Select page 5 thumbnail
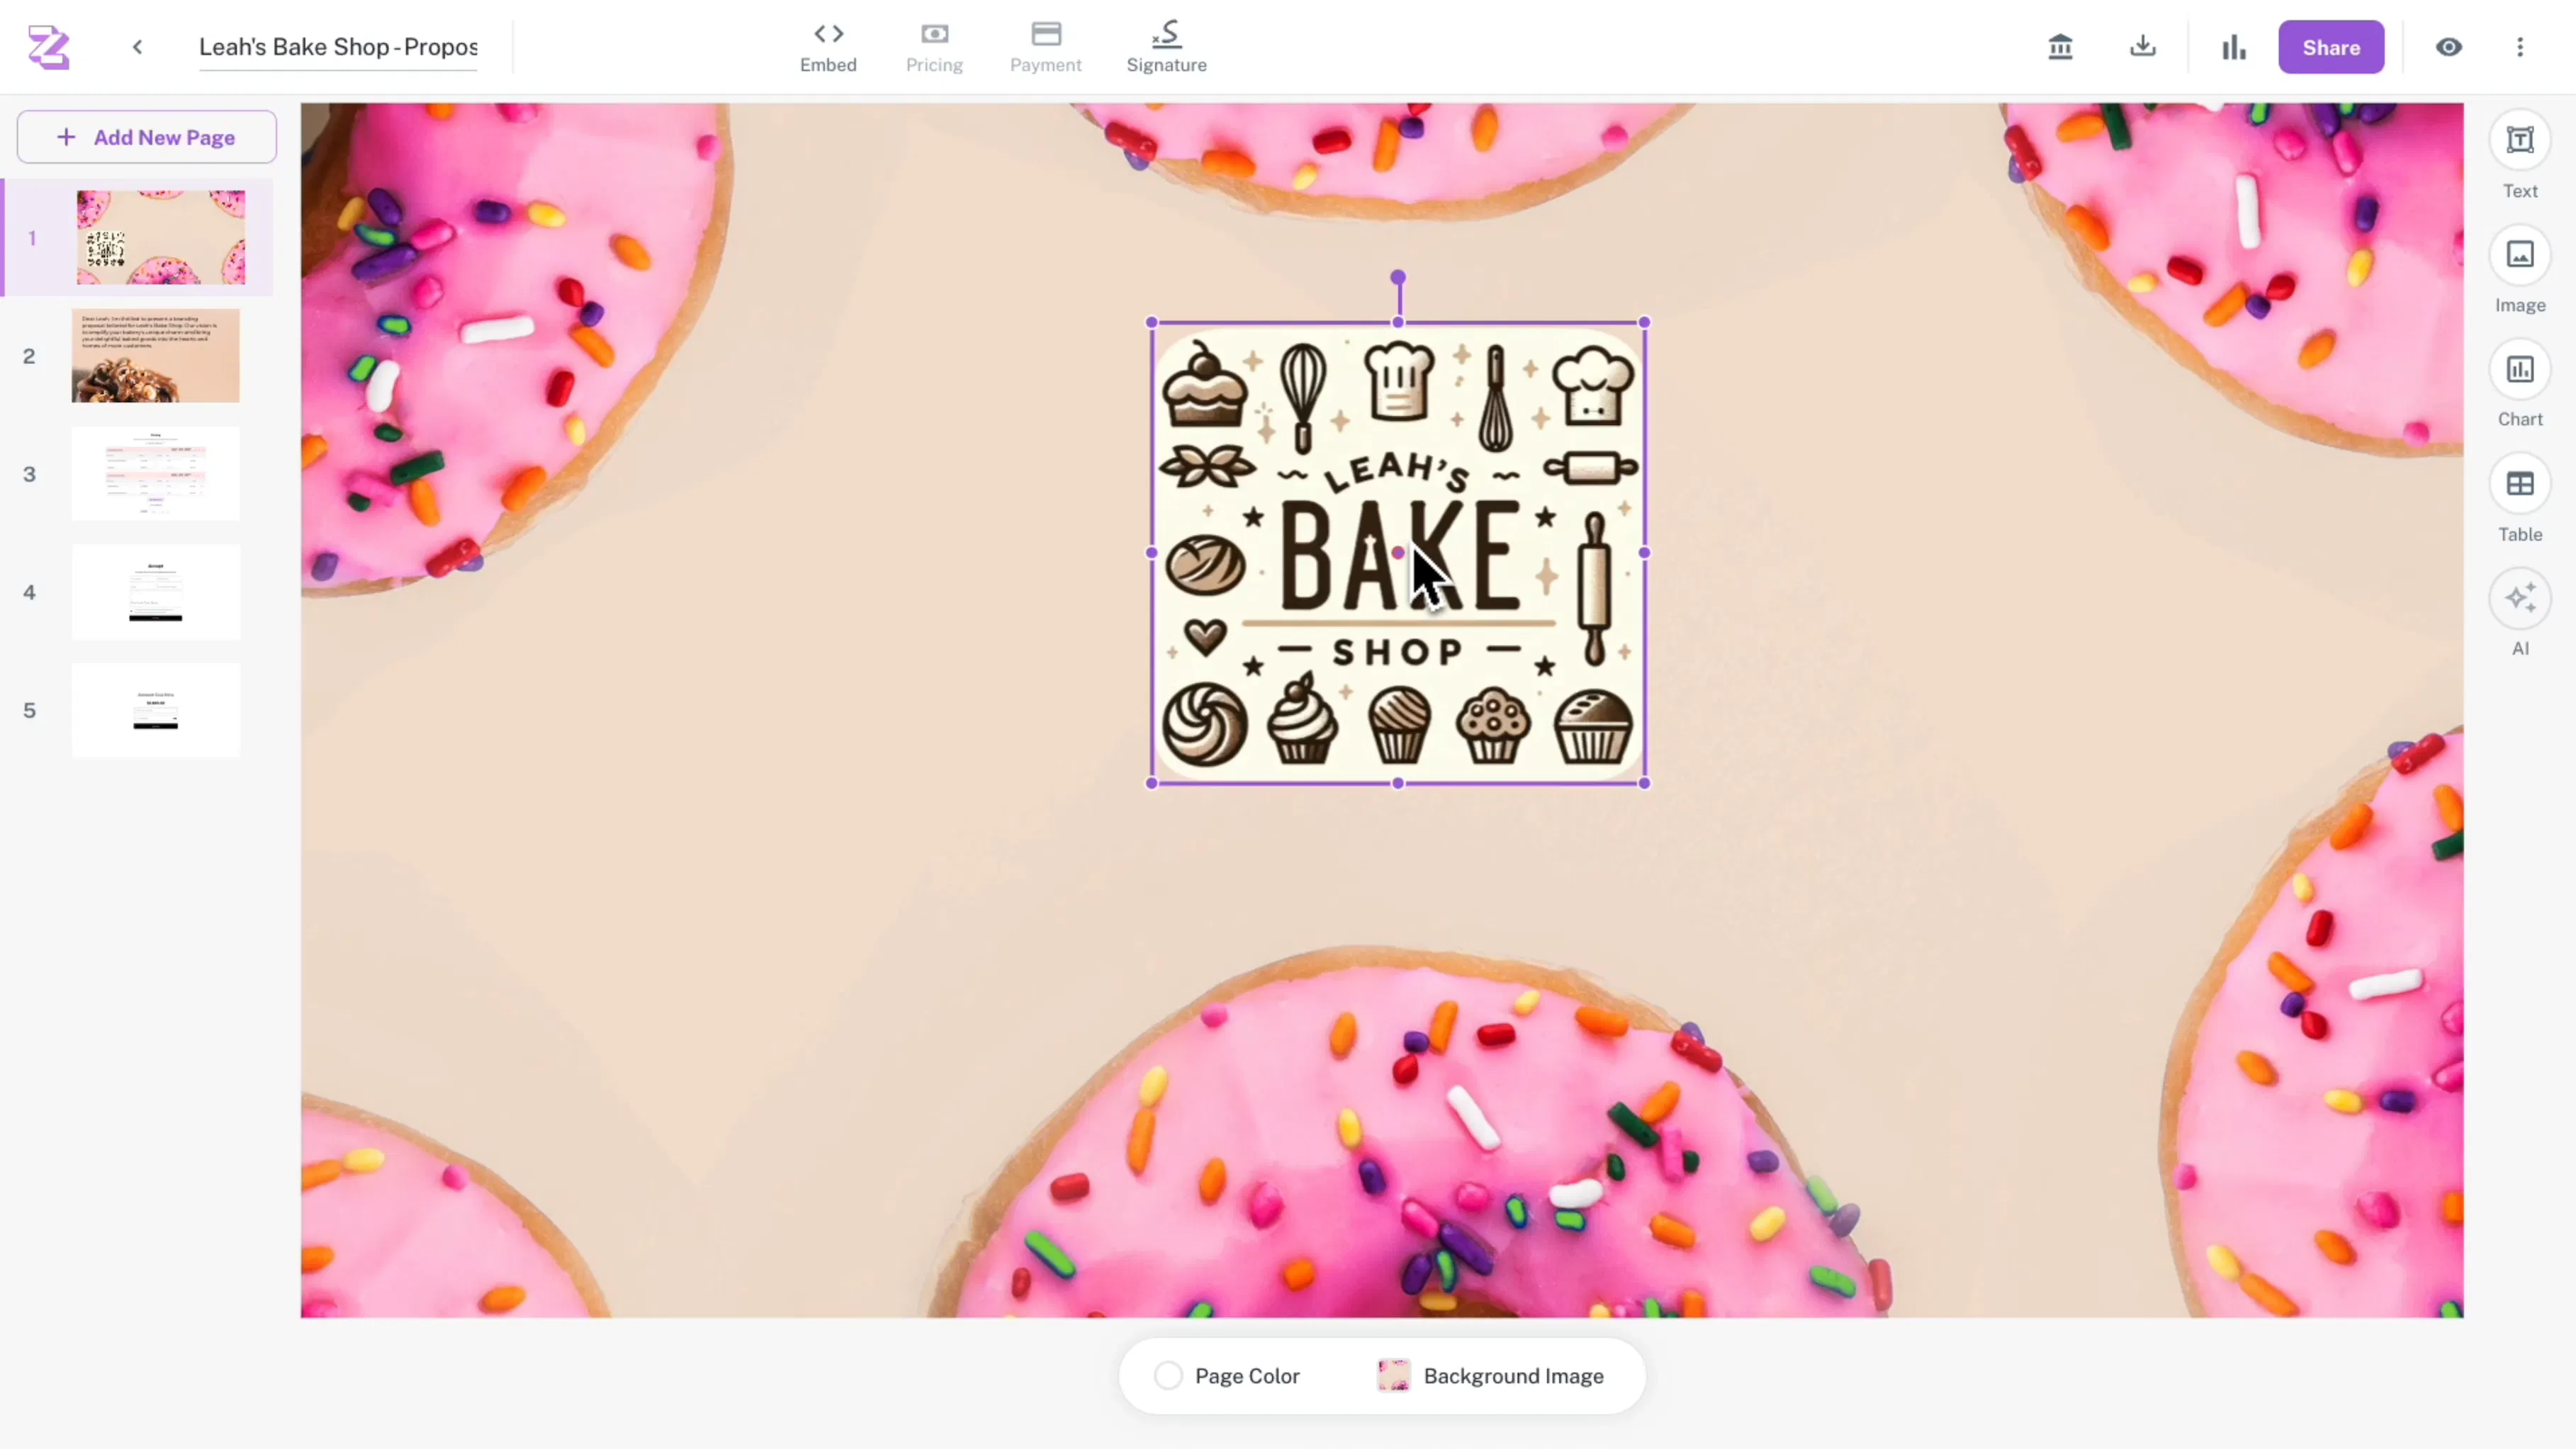This screenshot has width=2576, height=1449. click(x=155, y=709)
